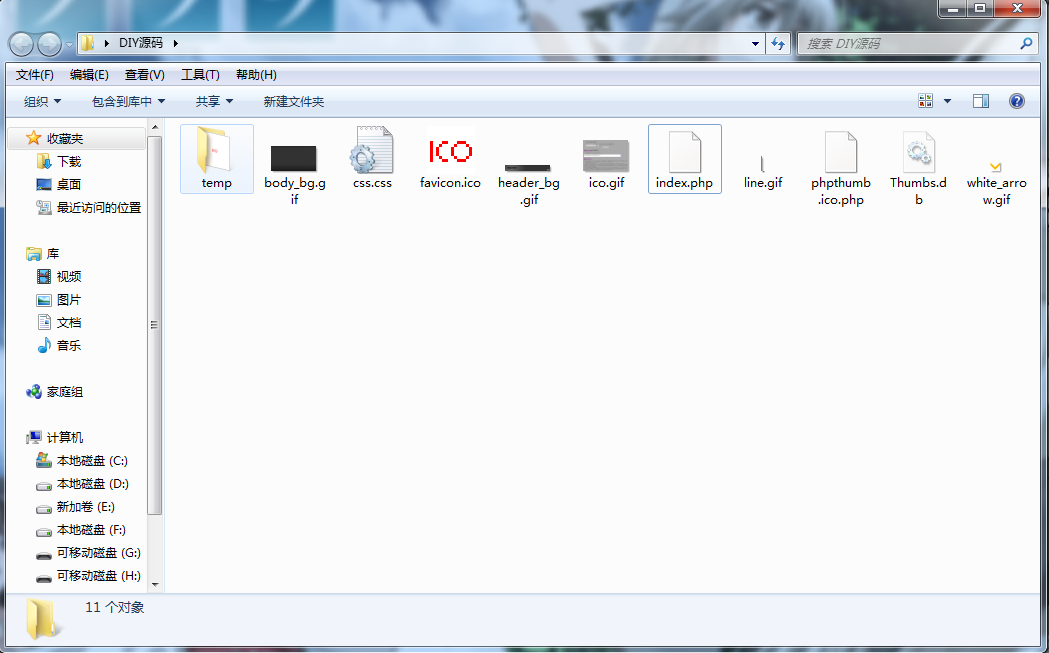1049x653 pixels.
Task: Open the 文件(F) menu
Action: [35, 75]
